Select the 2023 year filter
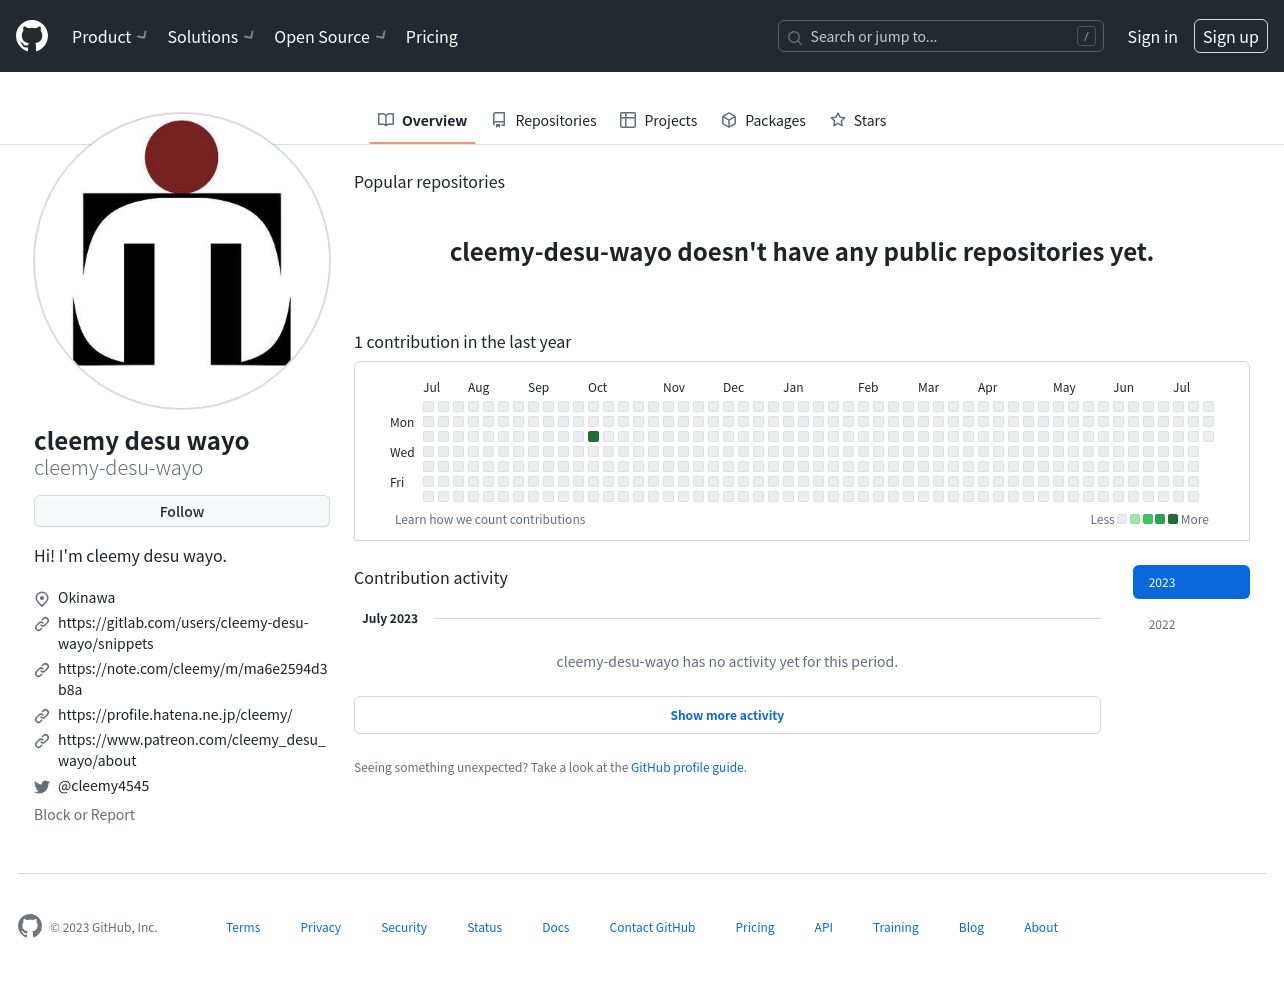Screen dimensions: 1284x988 tap(1191, 582)
